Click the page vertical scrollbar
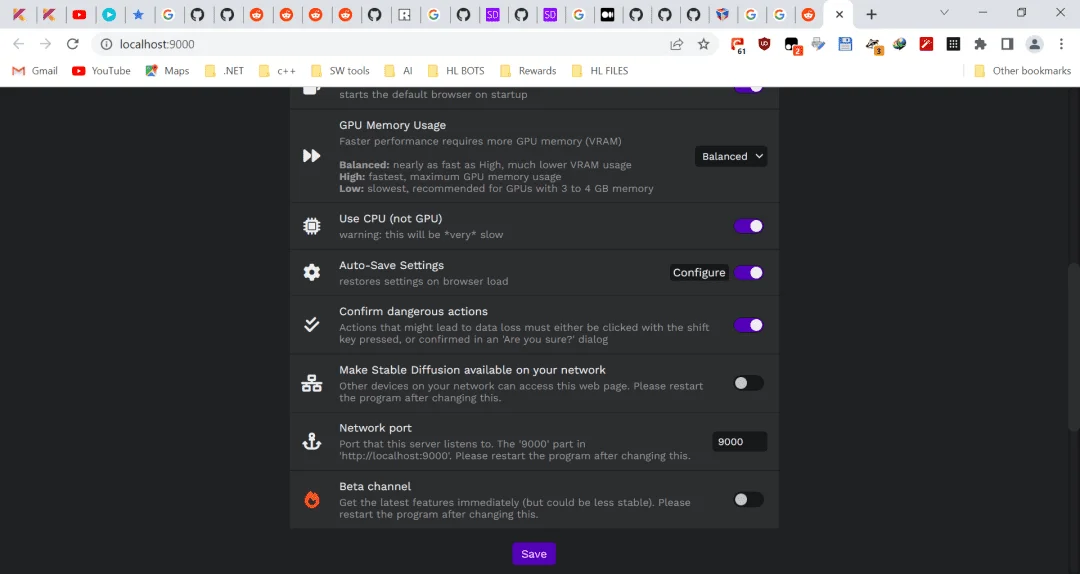 point(1073,347)
